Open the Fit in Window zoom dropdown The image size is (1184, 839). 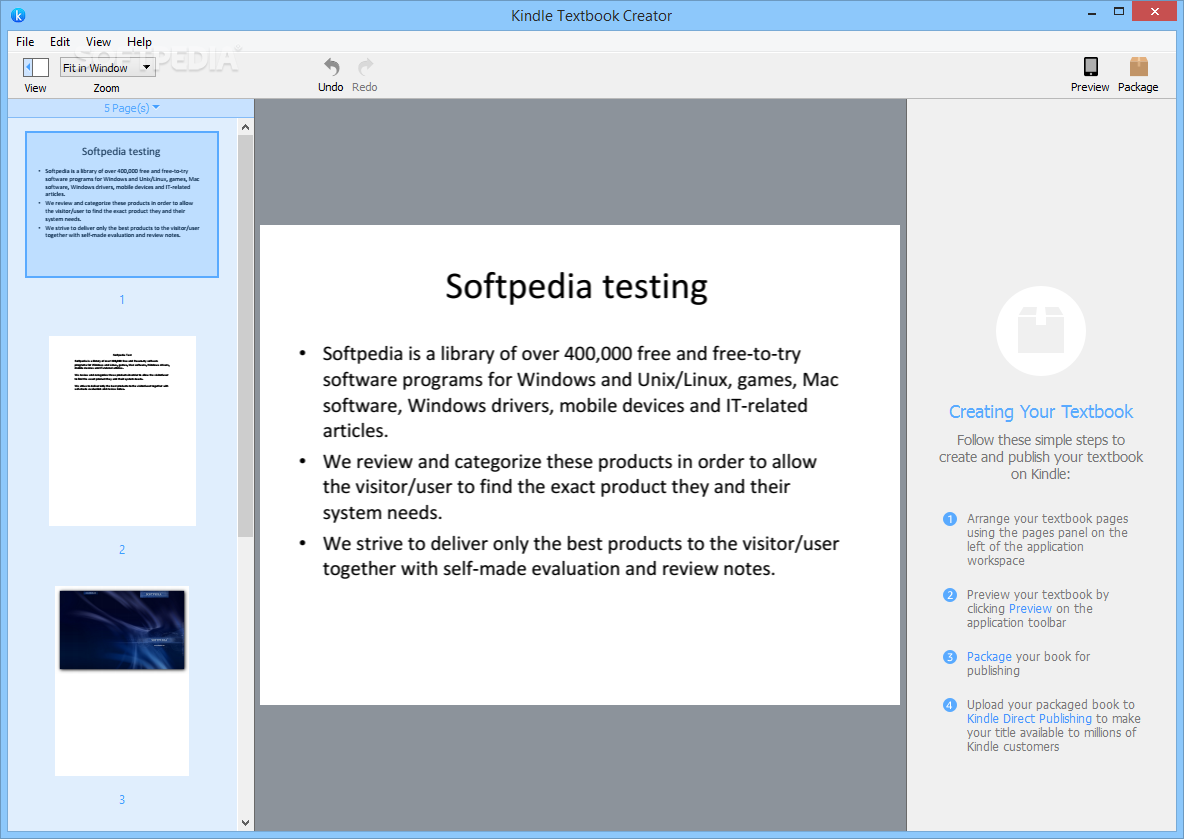108,67
